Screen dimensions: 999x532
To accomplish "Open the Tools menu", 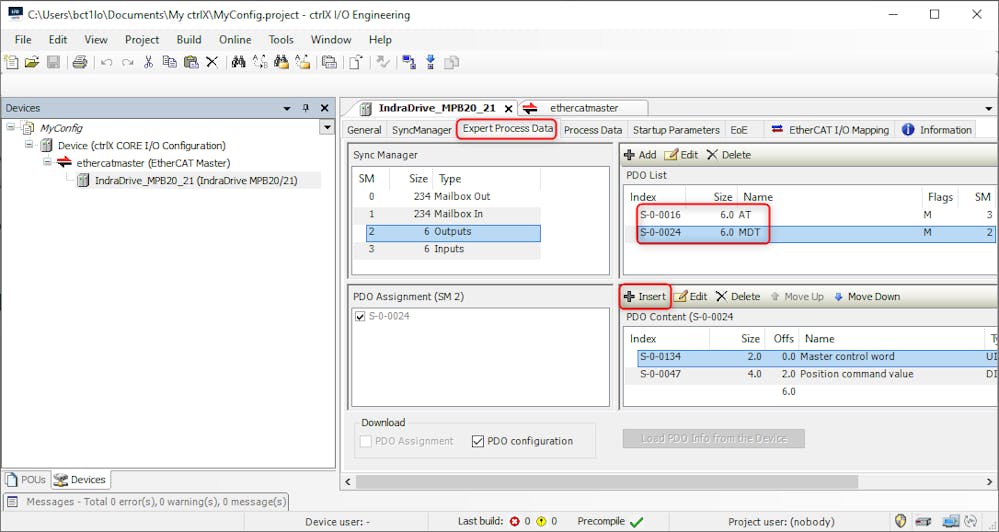I will coord(281,40).
